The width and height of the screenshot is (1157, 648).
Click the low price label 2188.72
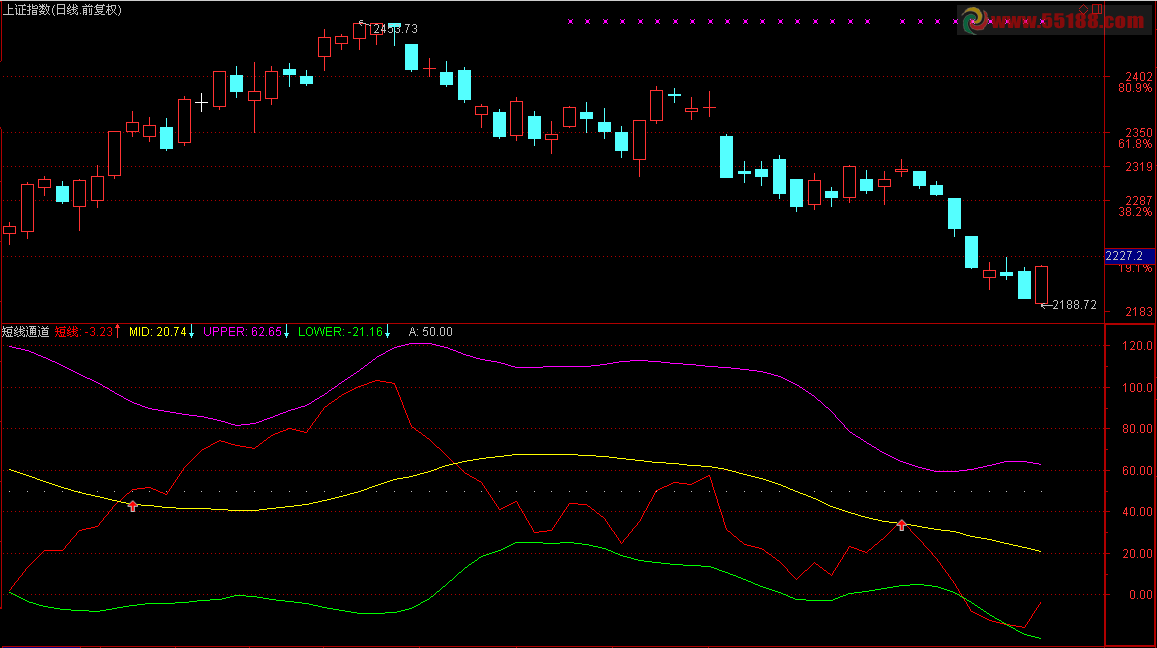tap(1074, 305)
